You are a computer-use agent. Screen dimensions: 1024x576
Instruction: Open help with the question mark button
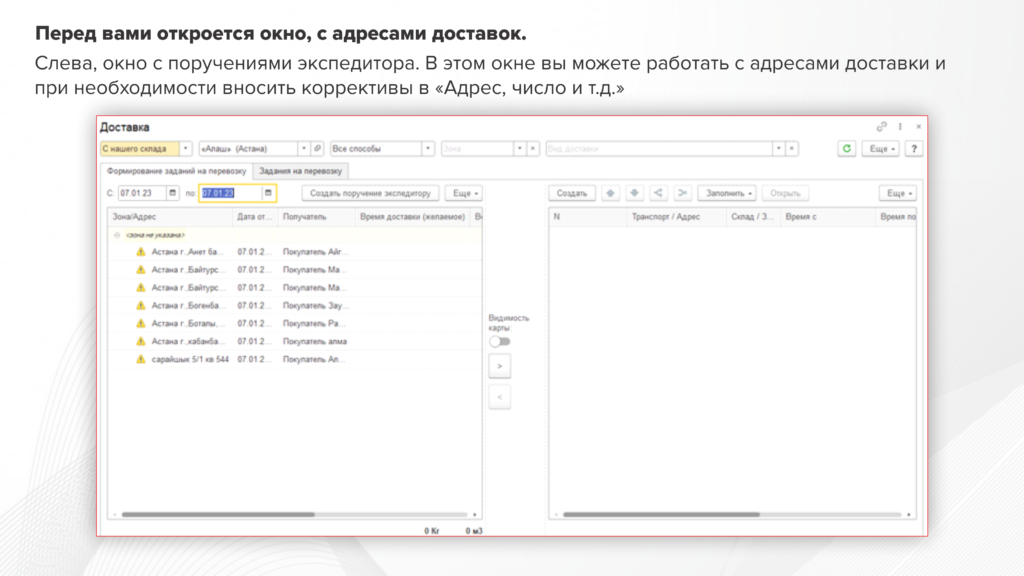(914, 149)
